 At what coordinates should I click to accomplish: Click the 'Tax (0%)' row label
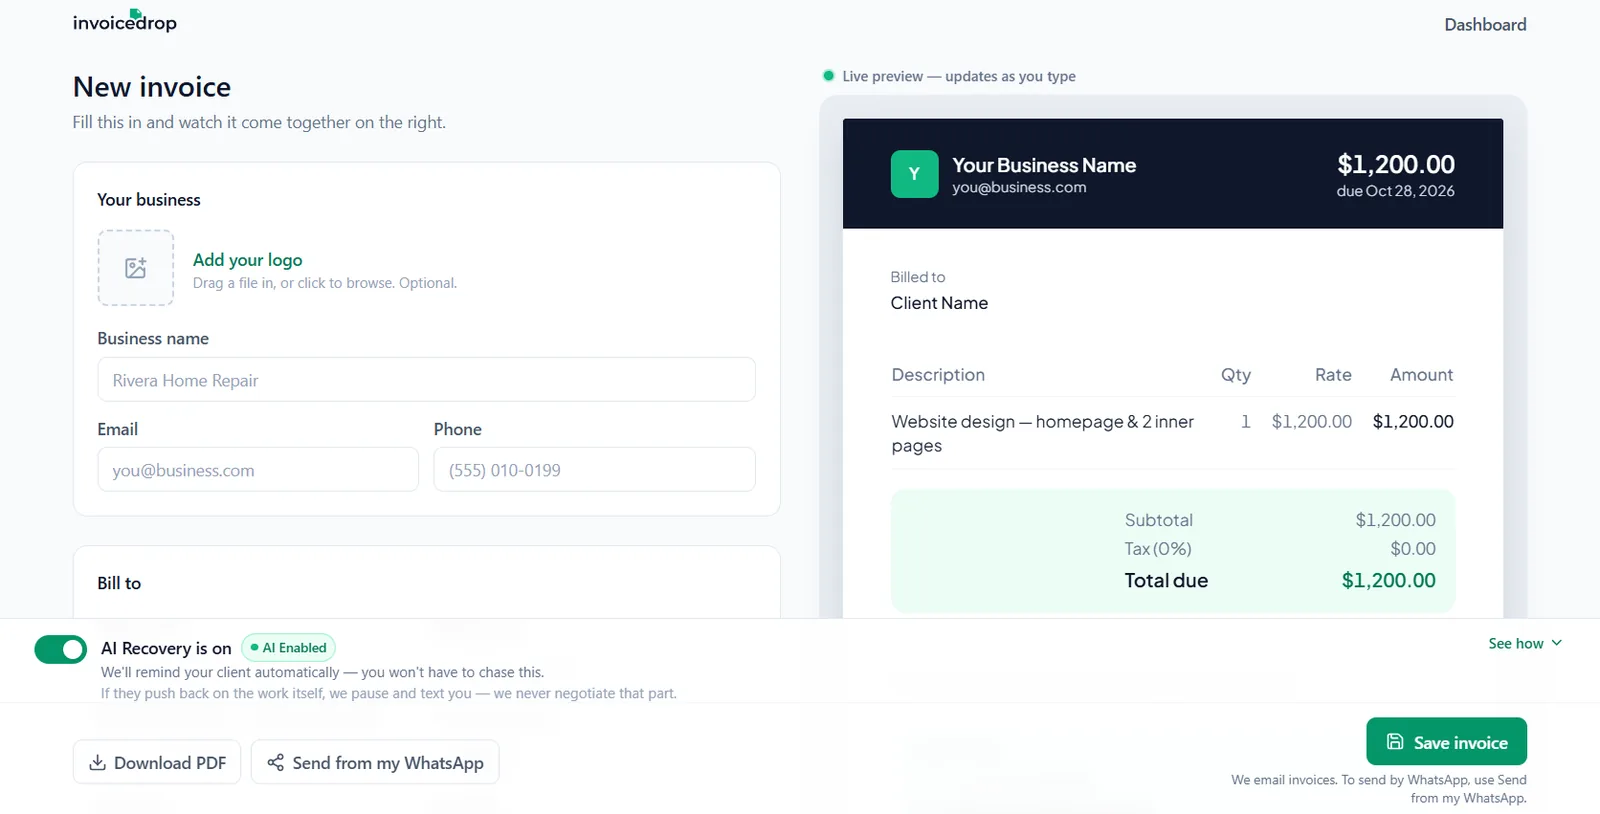[x=1158, y=549]
